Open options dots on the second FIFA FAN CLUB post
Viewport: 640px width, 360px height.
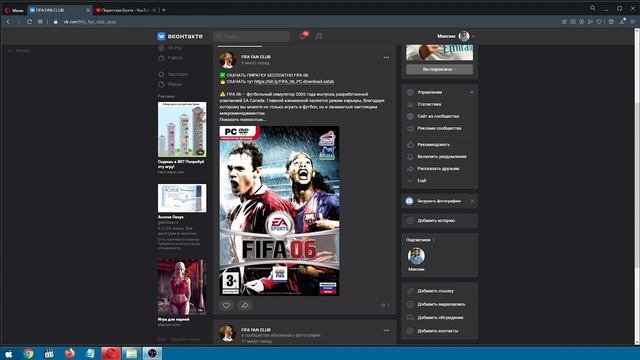tap(386, 331)
